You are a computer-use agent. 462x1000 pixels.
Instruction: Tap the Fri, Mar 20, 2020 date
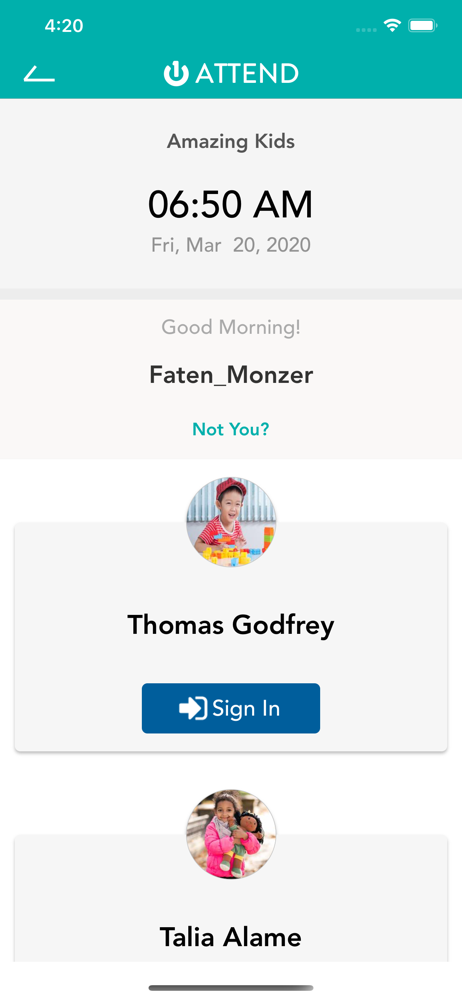point(231,245)
